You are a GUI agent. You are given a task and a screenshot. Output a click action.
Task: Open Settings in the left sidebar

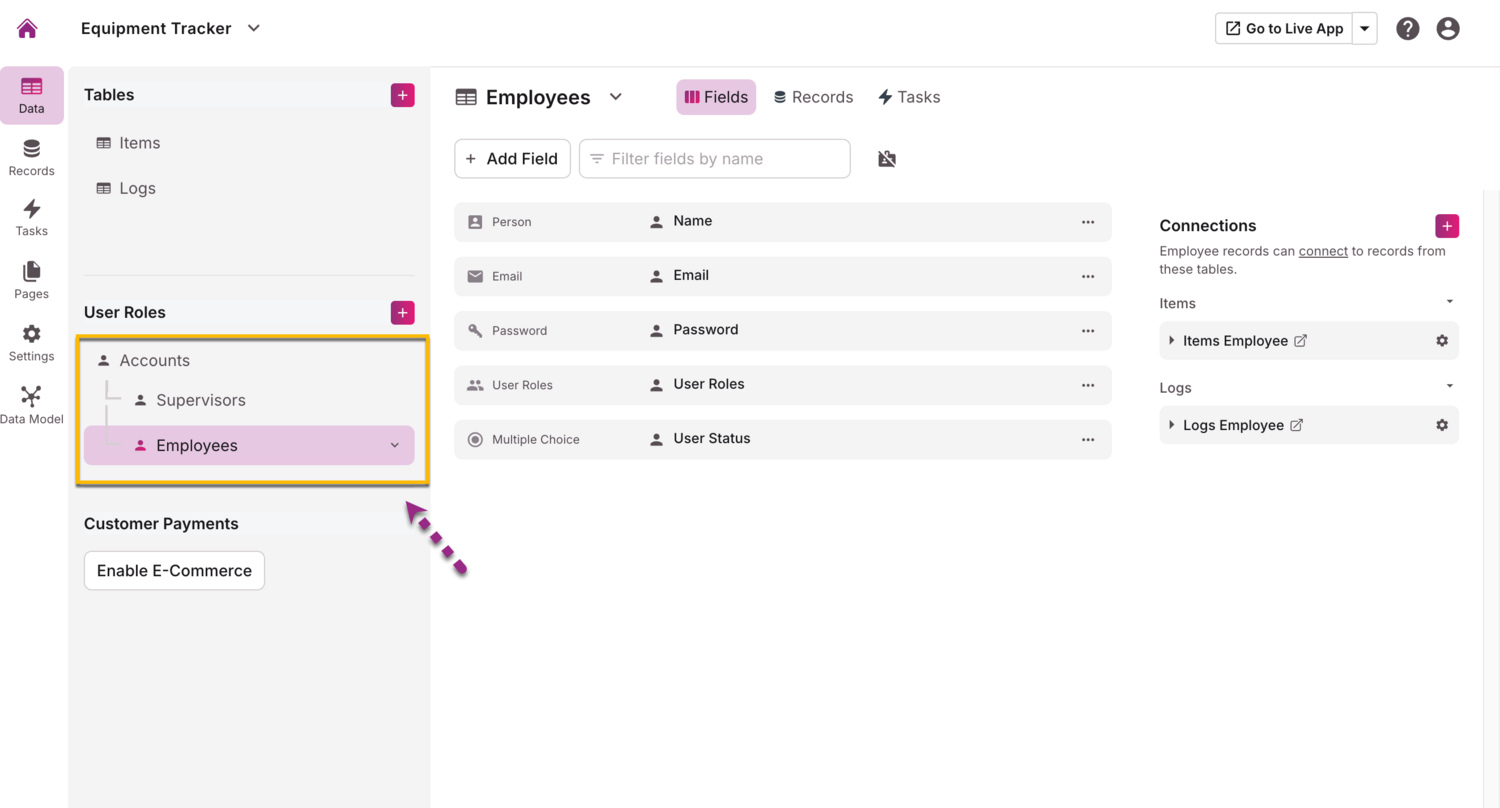(31, 343)
